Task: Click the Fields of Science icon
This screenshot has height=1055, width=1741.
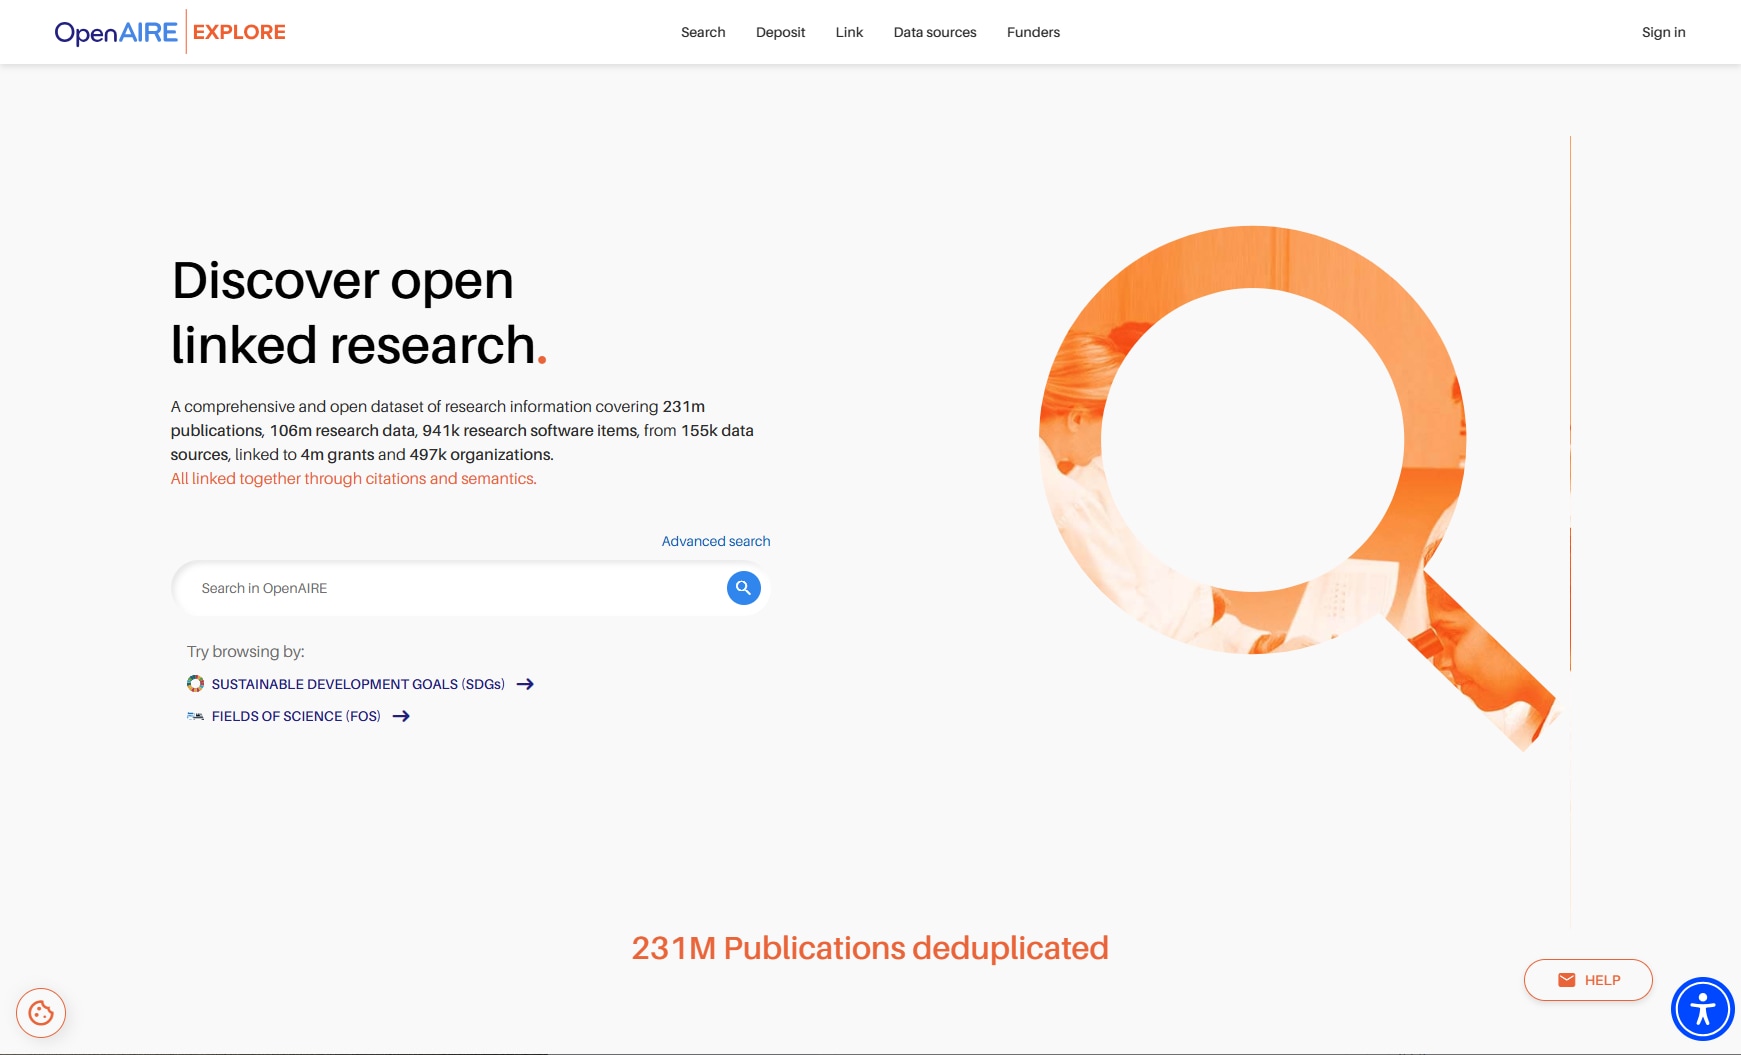Action: click(x=195, y=716)
